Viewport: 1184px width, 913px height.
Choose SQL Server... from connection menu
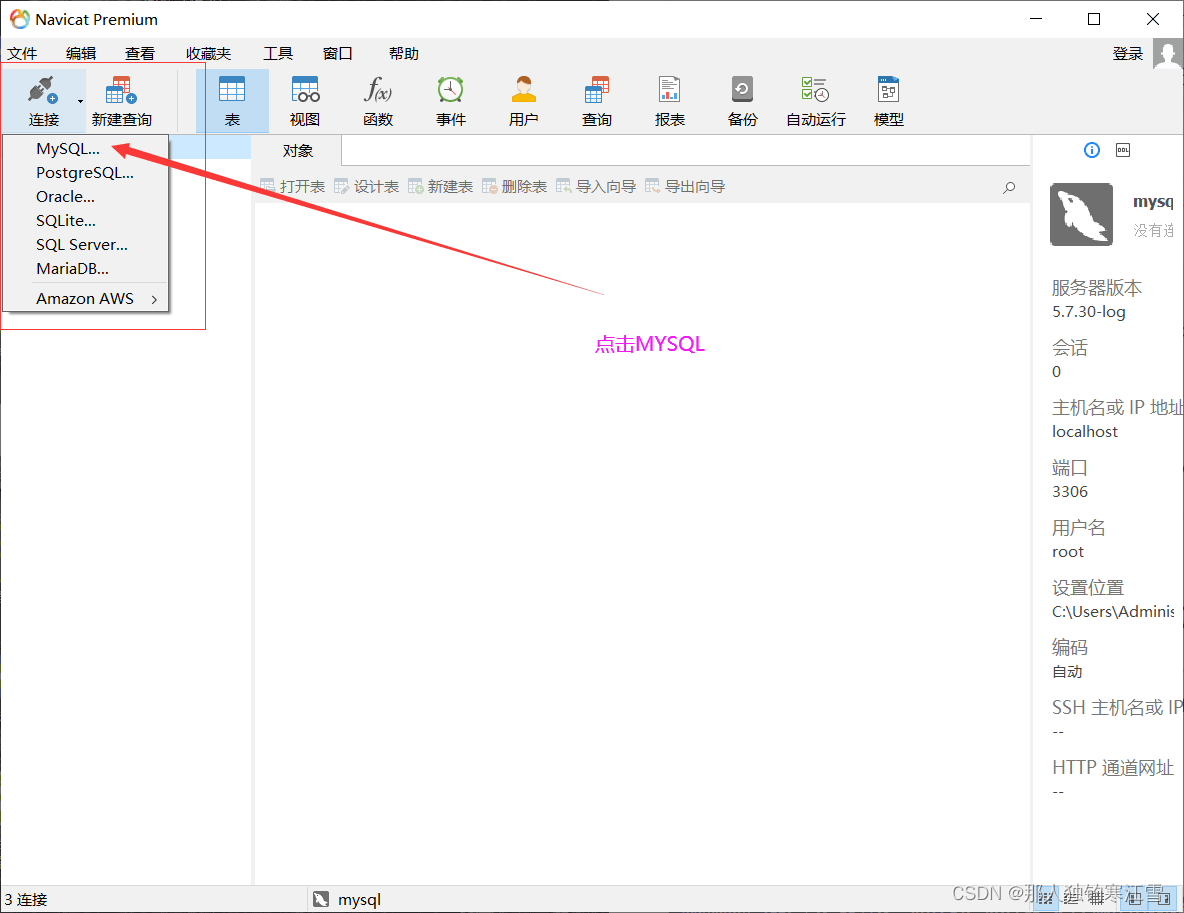pos(85,245)
